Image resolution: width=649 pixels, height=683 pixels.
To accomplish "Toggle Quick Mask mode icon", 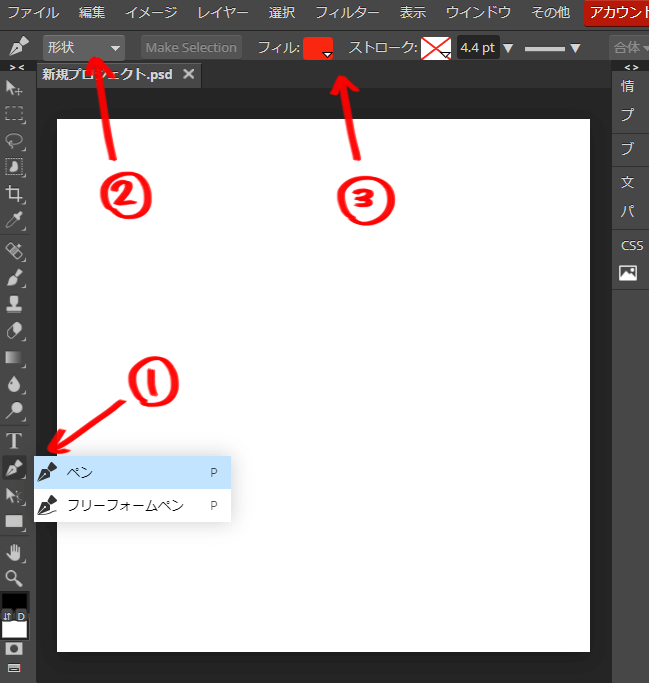I will click(14, 649).
